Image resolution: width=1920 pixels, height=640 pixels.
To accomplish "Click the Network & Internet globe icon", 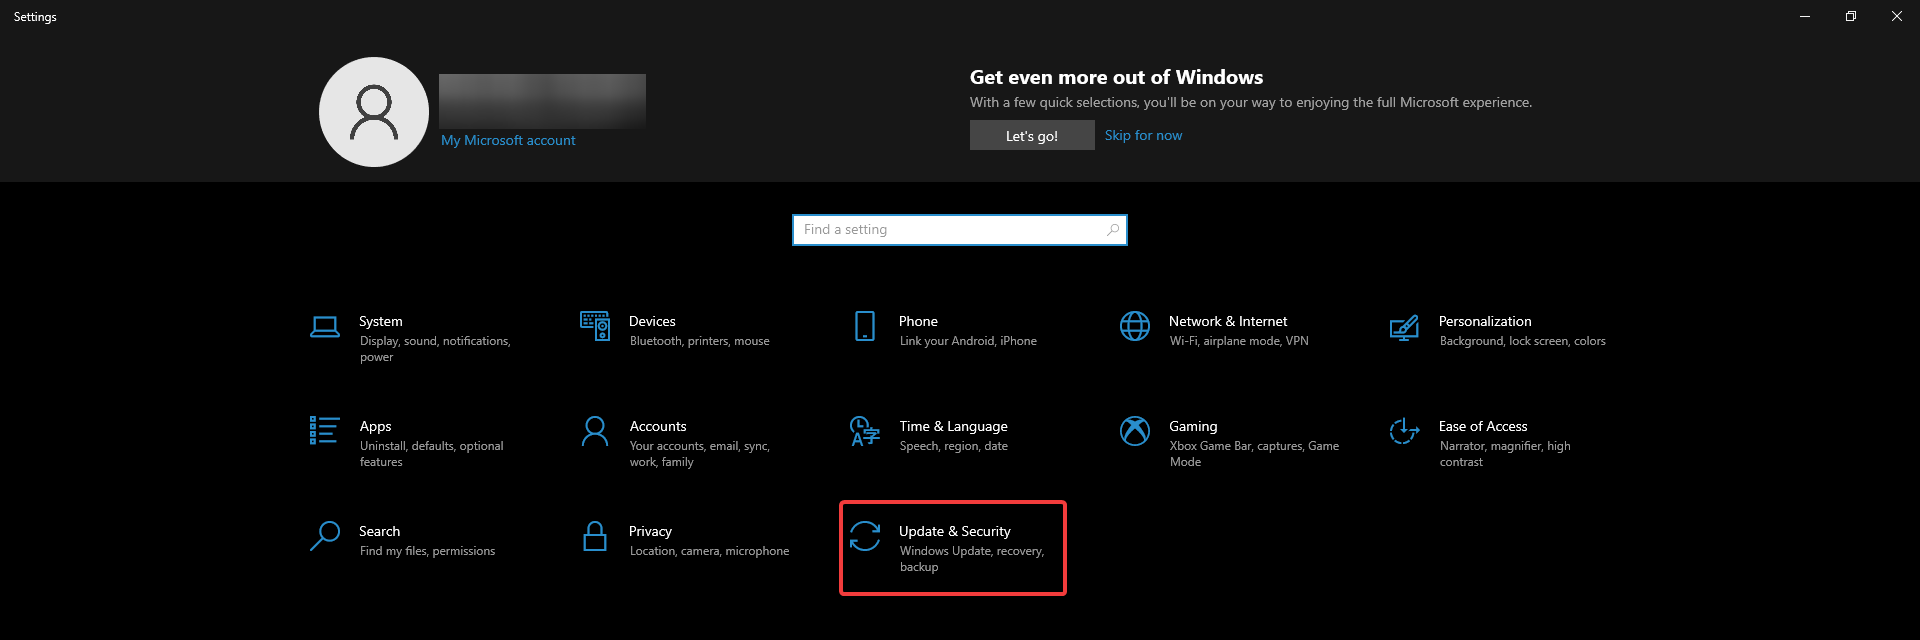I will click(1135, 326).
